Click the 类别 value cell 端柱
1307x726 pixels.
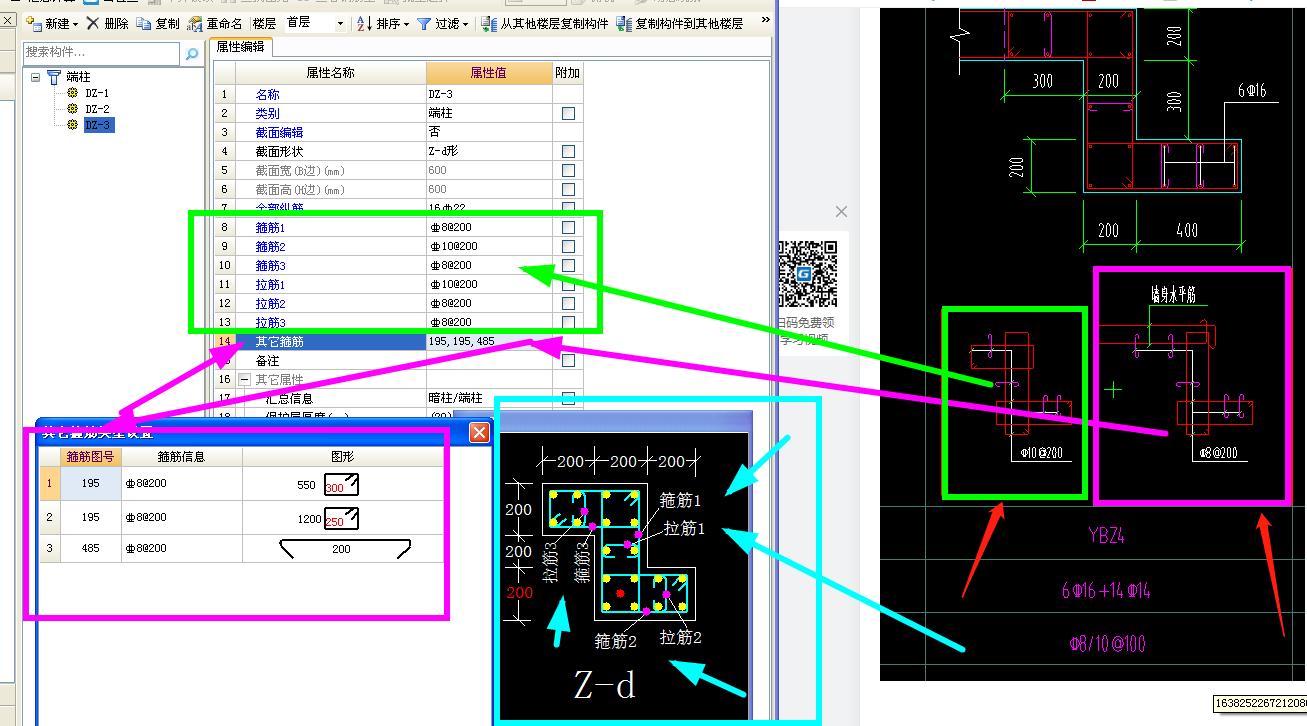[x=489, y=114]
